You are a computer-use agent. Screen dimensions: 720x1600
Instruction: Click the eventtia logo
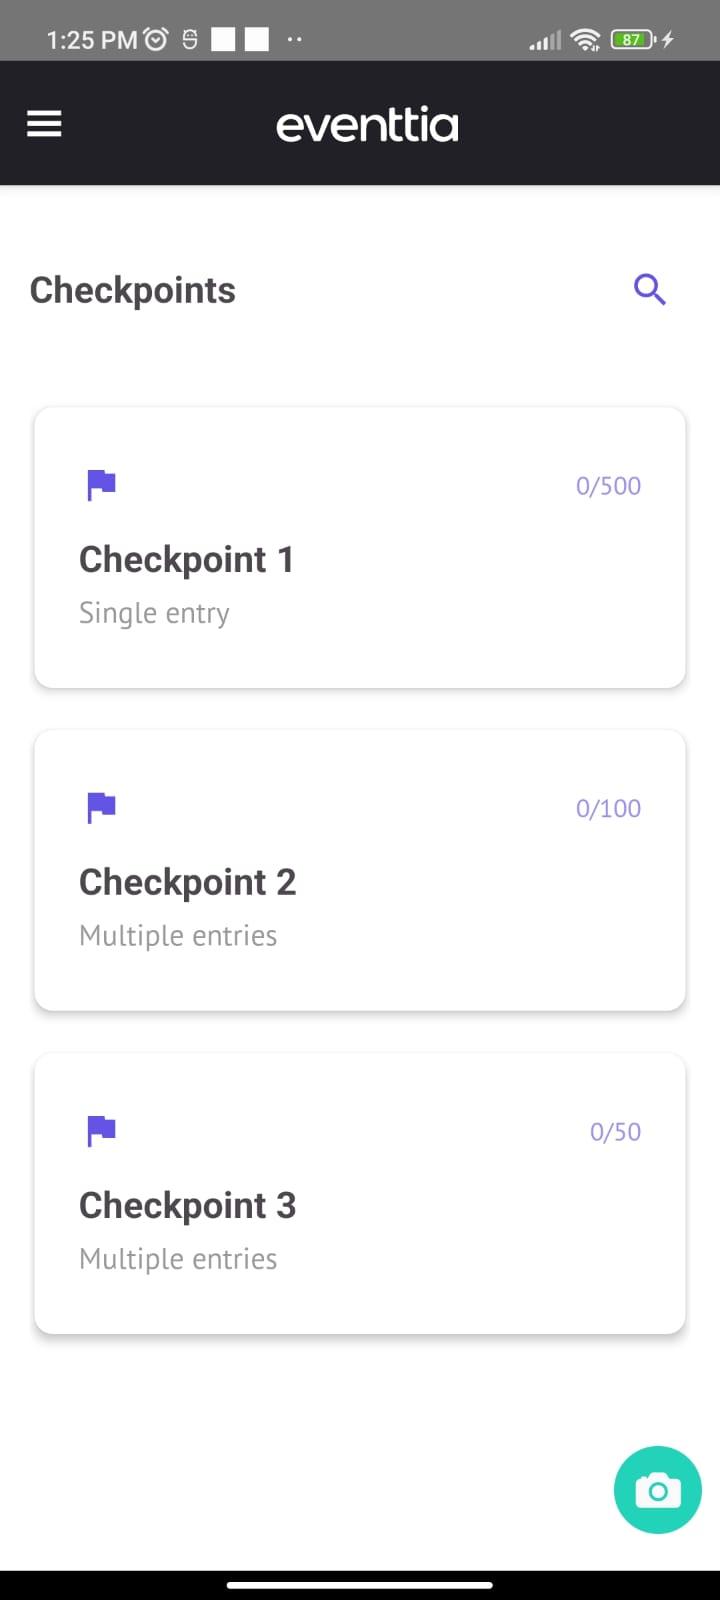point(367,126)
